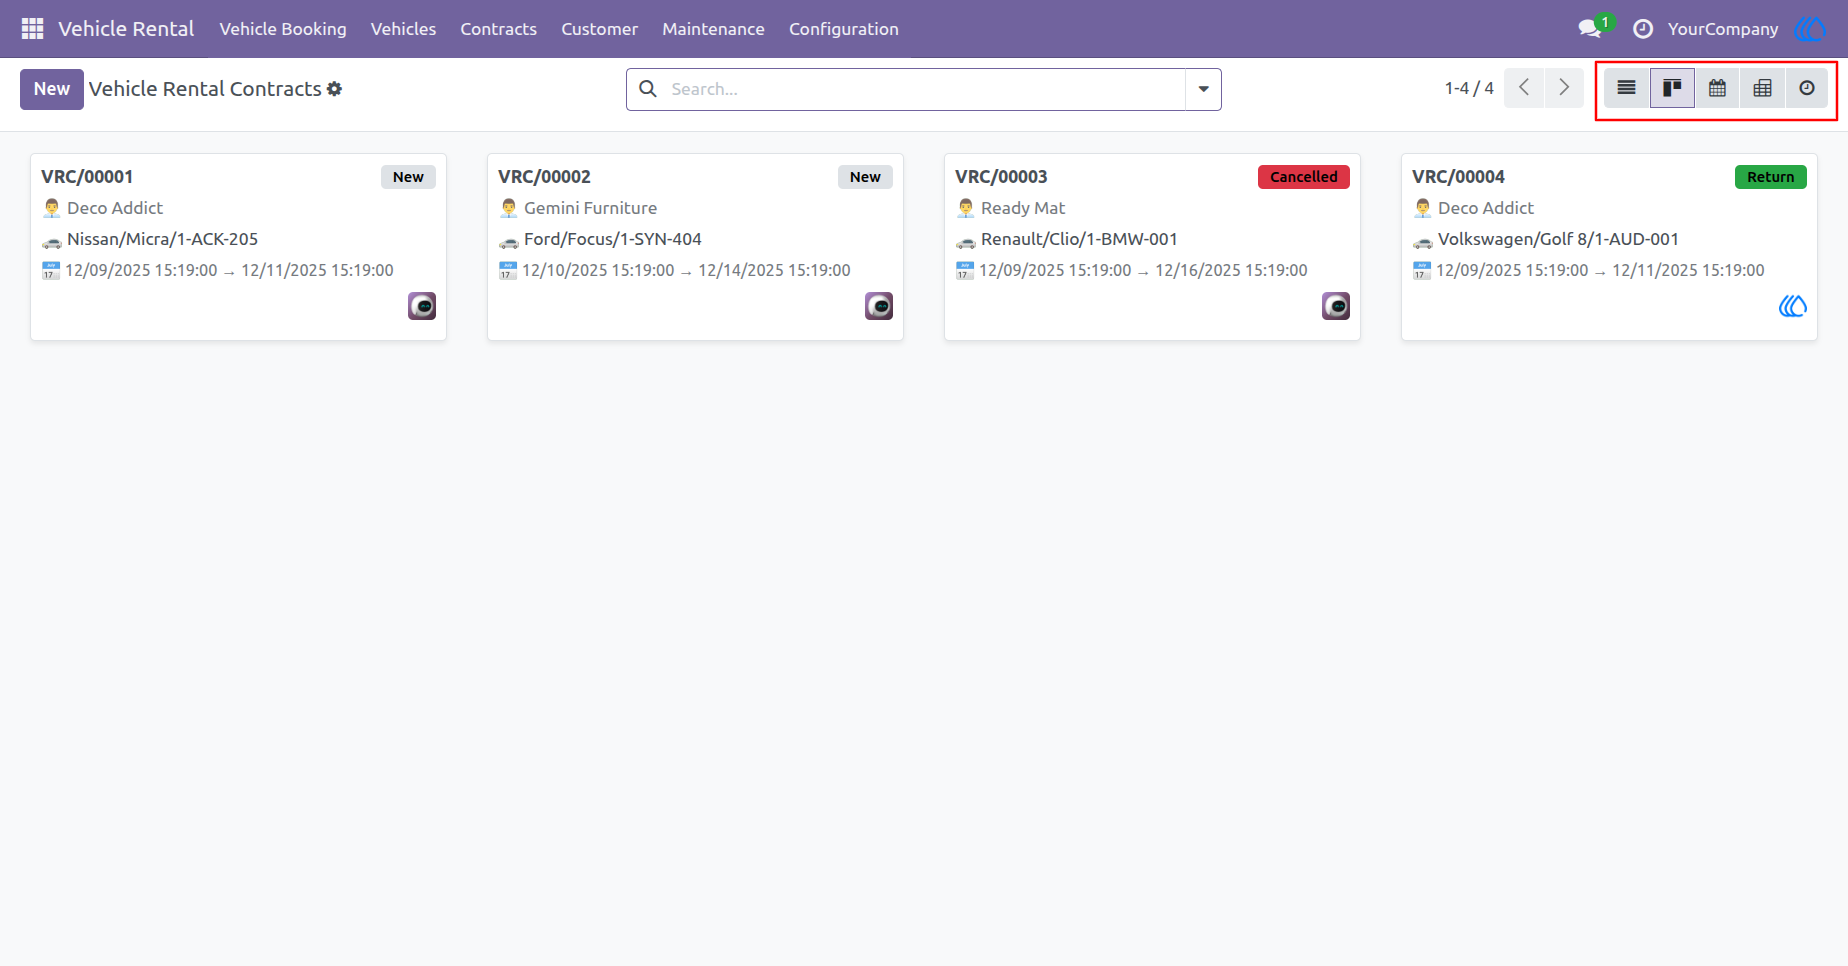1848x966 pixels.
Task: Click Gemini Furniture customer name
Action: click(x=590, y=208)
